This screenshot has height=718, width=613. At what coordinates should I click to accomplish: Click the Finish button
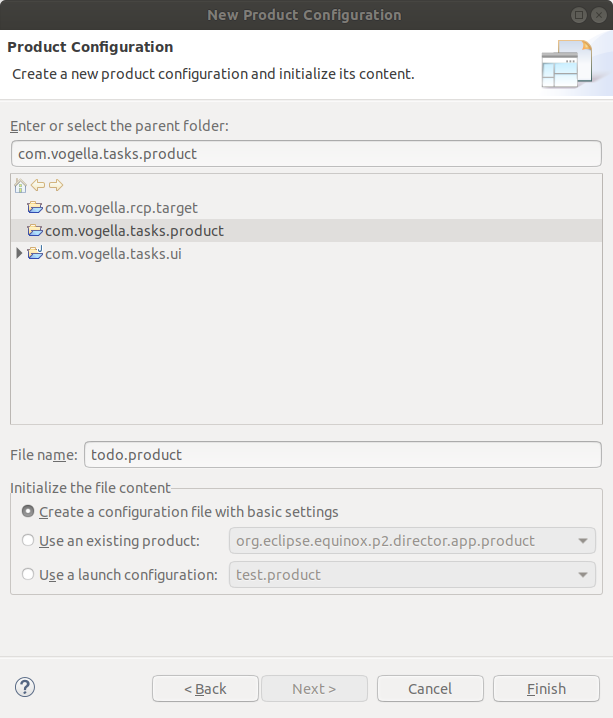[x=546, y=689]
